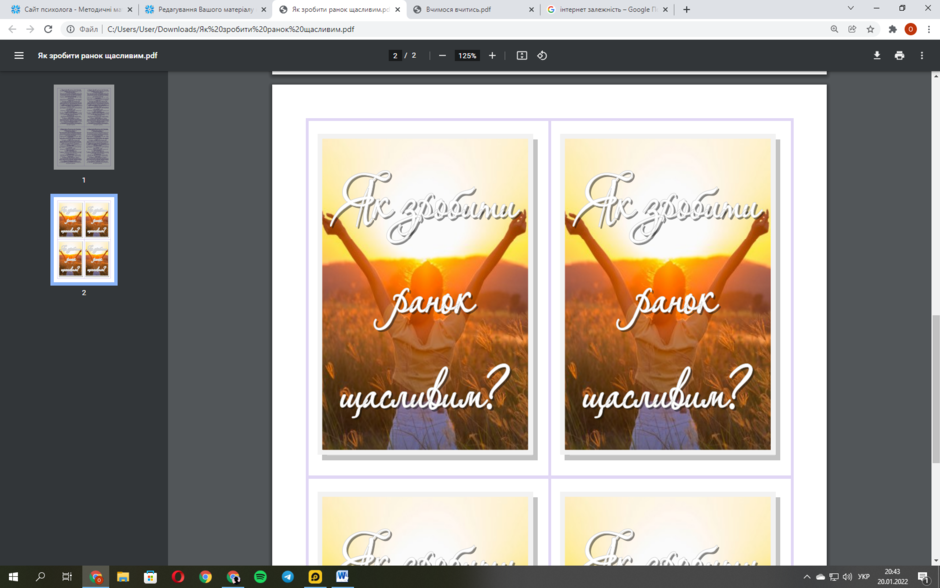This screenshot has width=940, height=588.
Task: Open PDF viewer more actions menu
Action: pyautogui.click(x=922, y=56)
